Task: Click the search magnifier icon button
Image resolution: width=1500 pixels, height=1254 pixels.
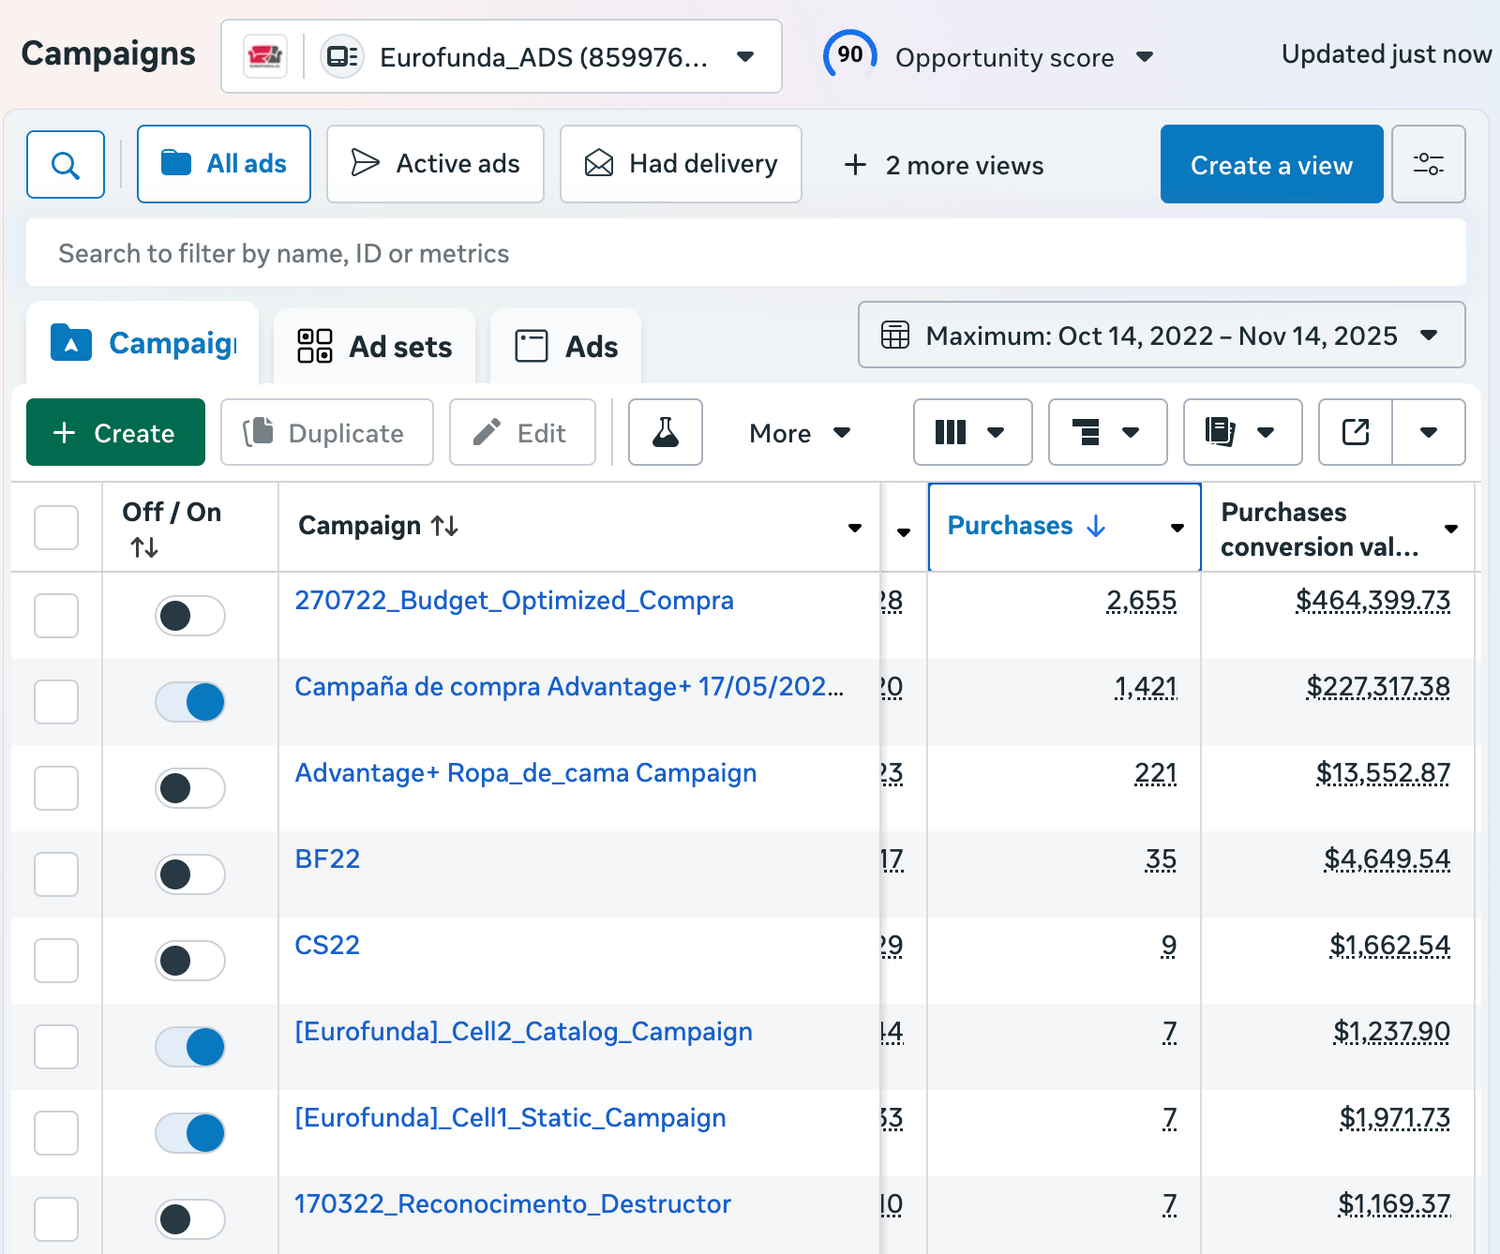Action: coord(65,164)
